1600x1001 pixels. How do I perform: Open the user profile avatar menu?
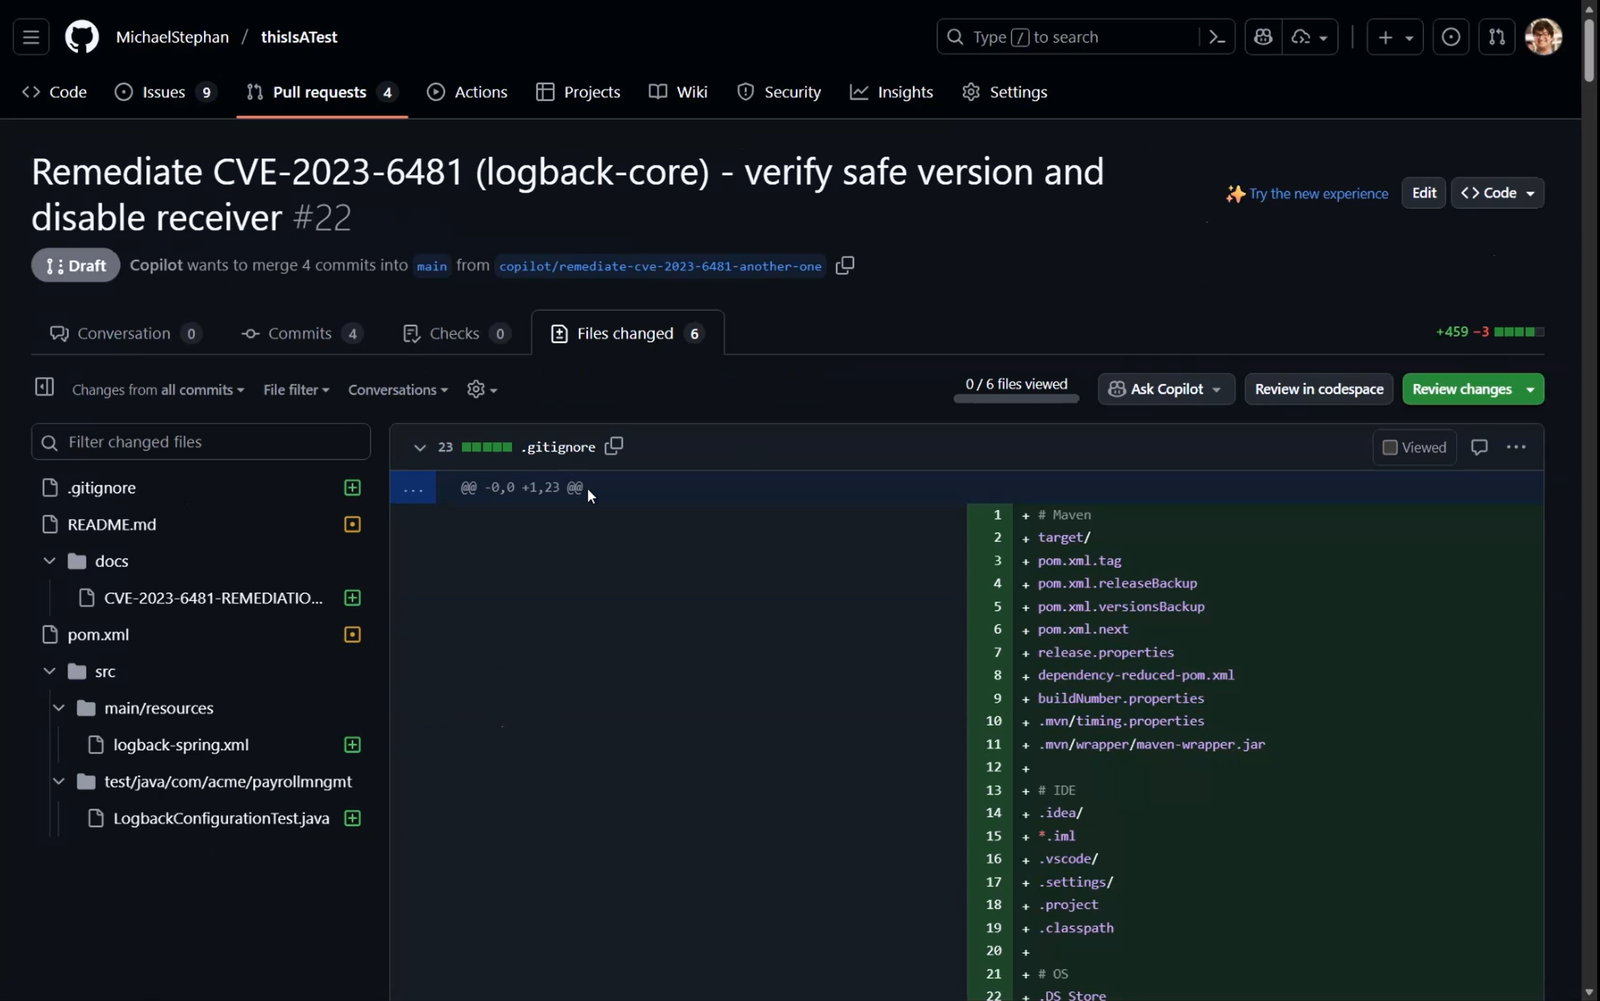(1544, 37)
